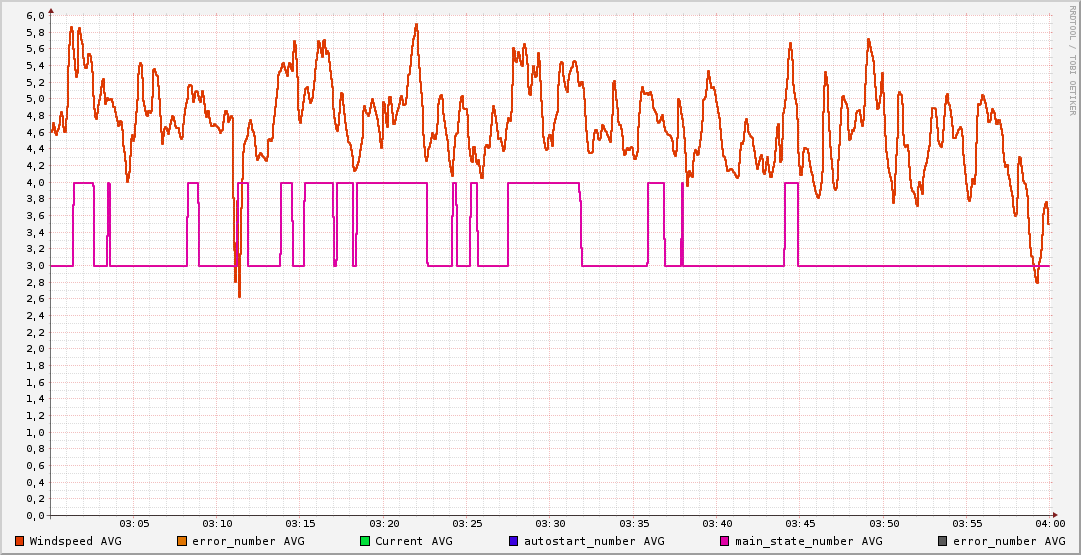This screenshot has width=1081, height=555.
Task: Click the 03:05 time axis label
Action: click(134, 524)
